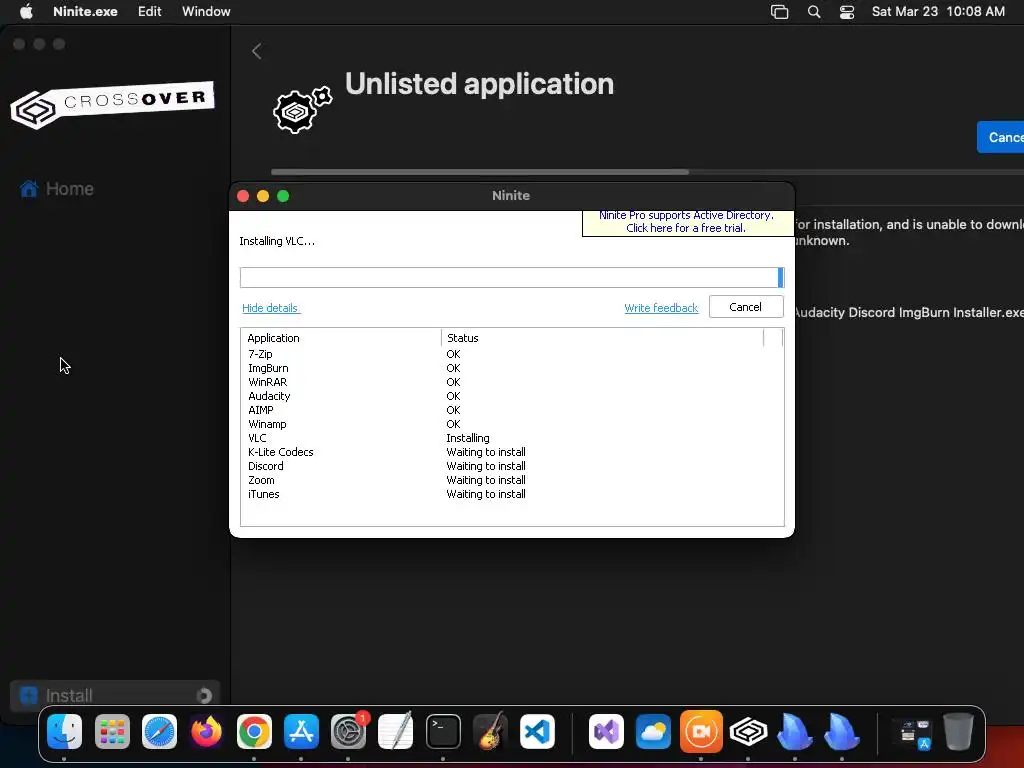
Task: Maximize the Ninite window with green button
Action: point(283,196)
